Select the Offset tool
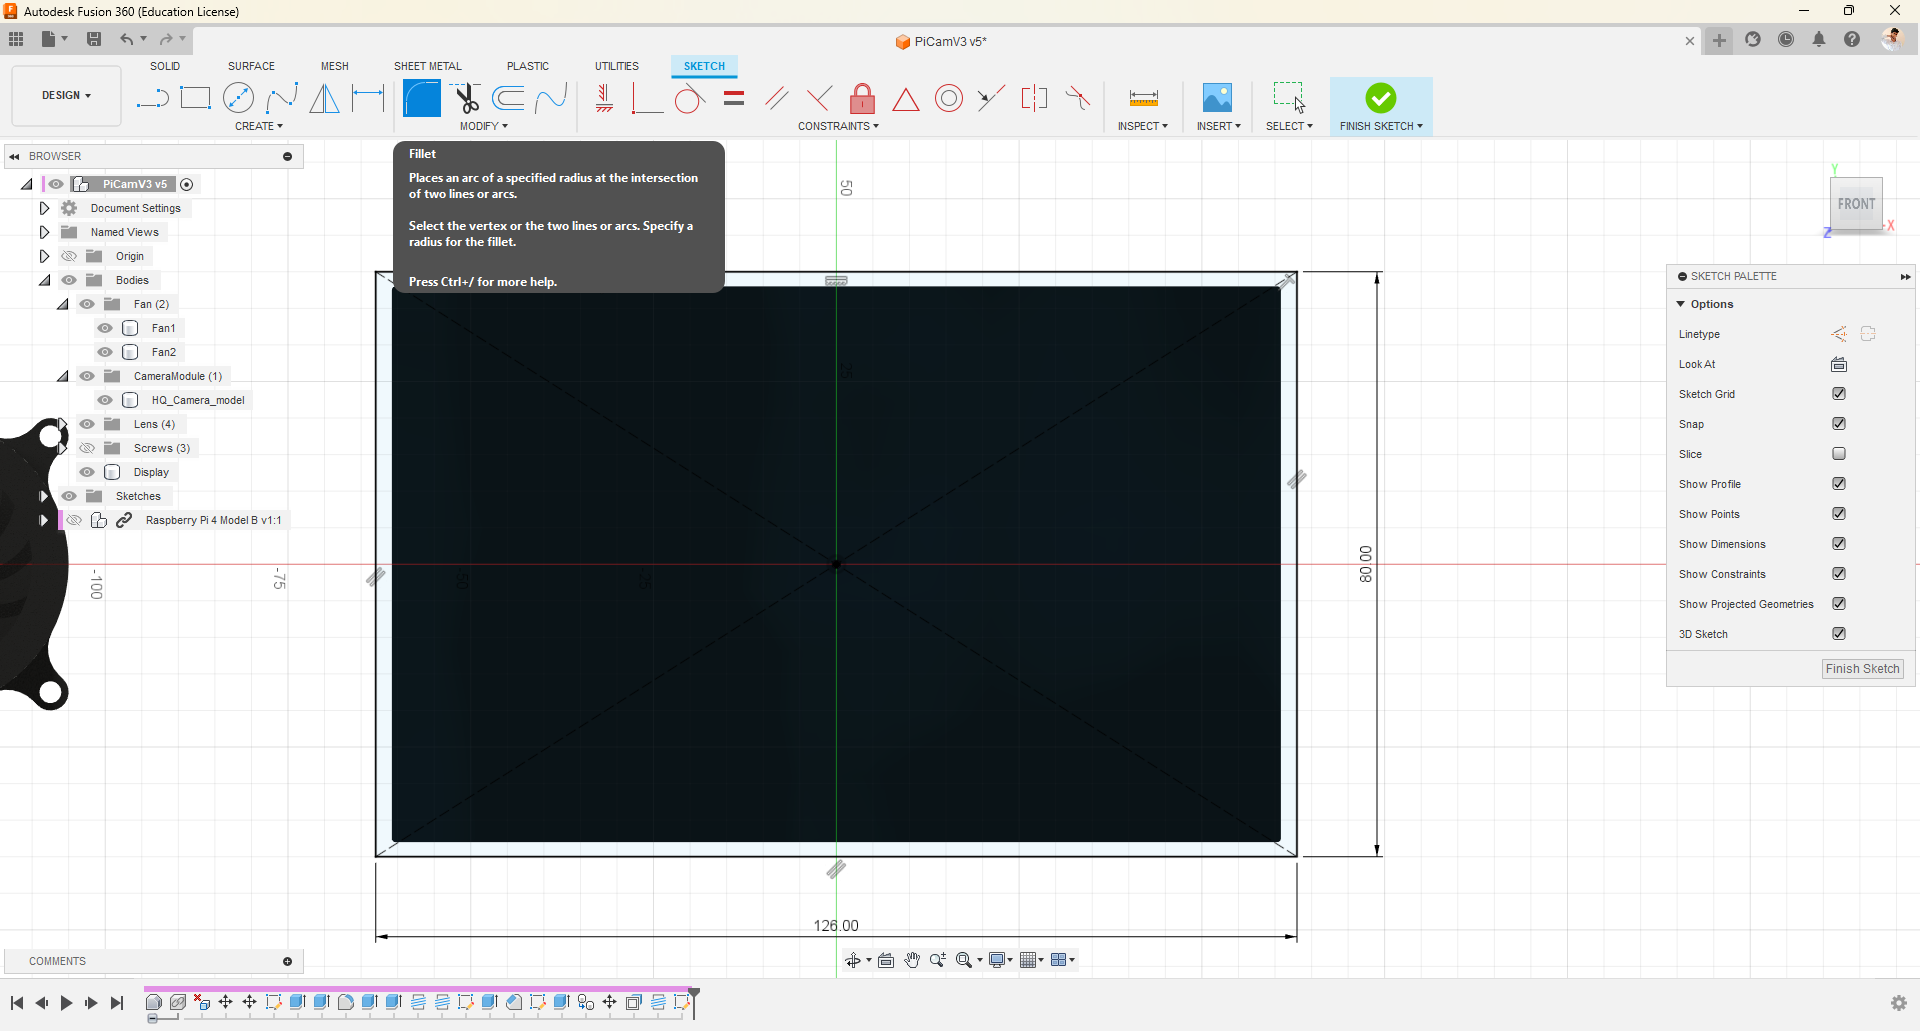 click(x=509, y=98)
